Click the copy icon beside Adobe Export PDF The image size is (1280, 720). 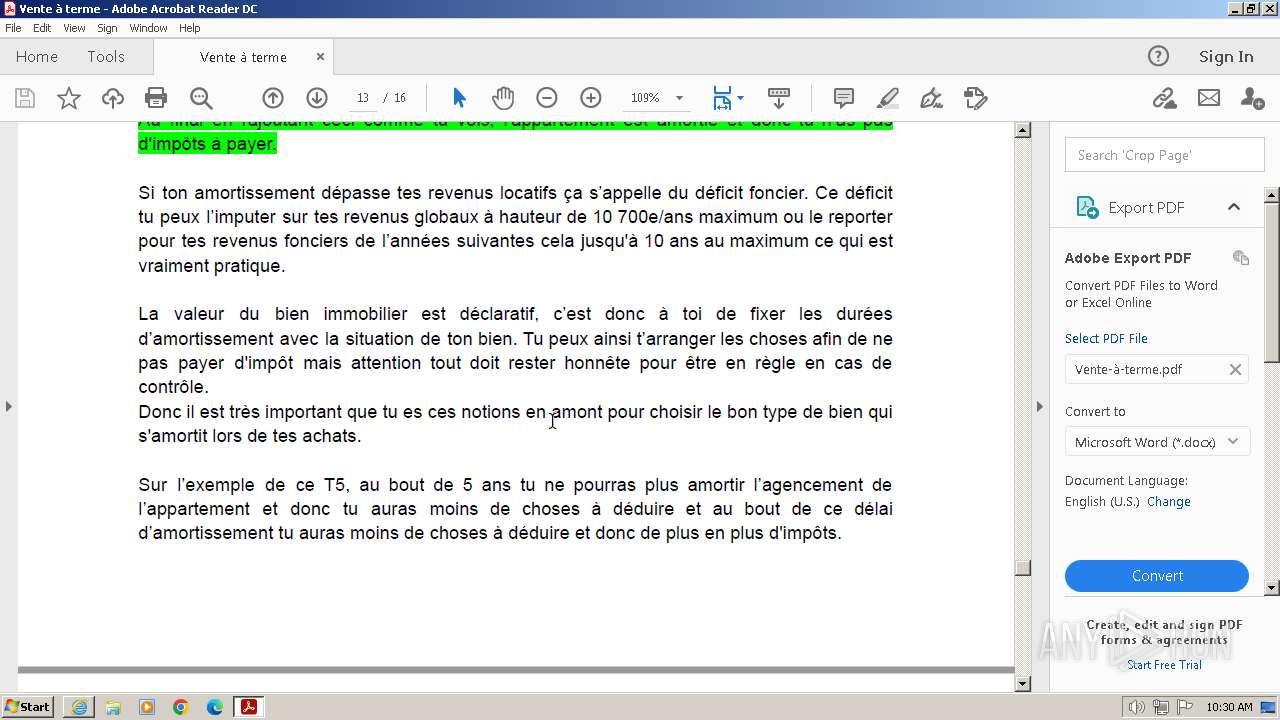[x=1241, y=258]
